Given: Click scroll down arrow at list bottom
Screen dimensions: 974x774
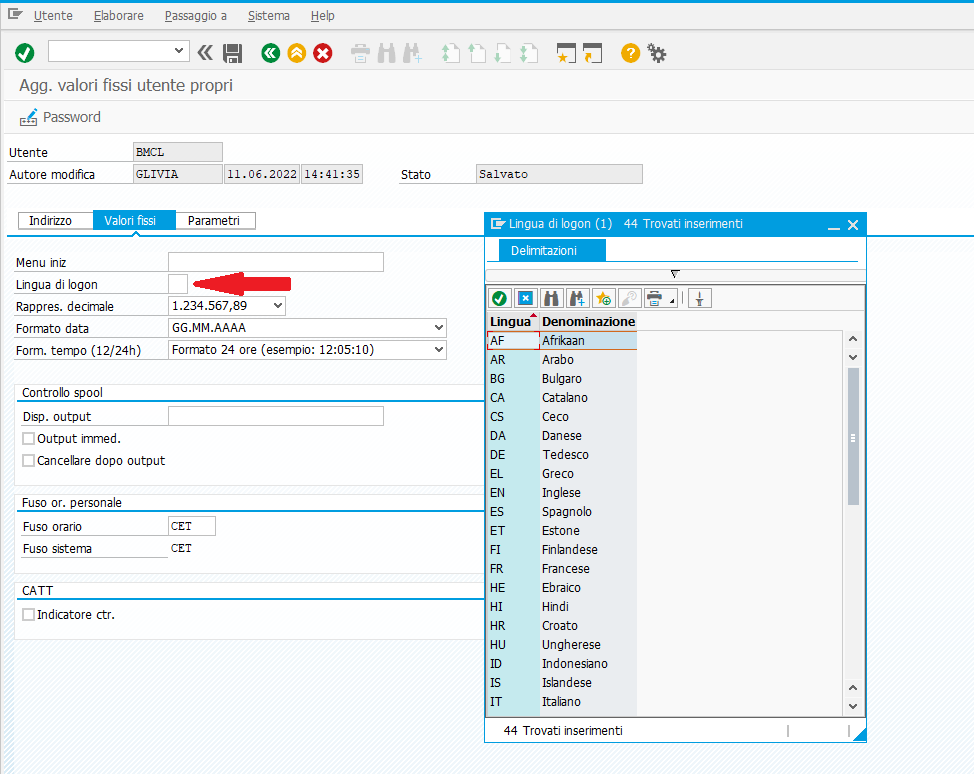Looking at the screenshot, I should (853, 706).
